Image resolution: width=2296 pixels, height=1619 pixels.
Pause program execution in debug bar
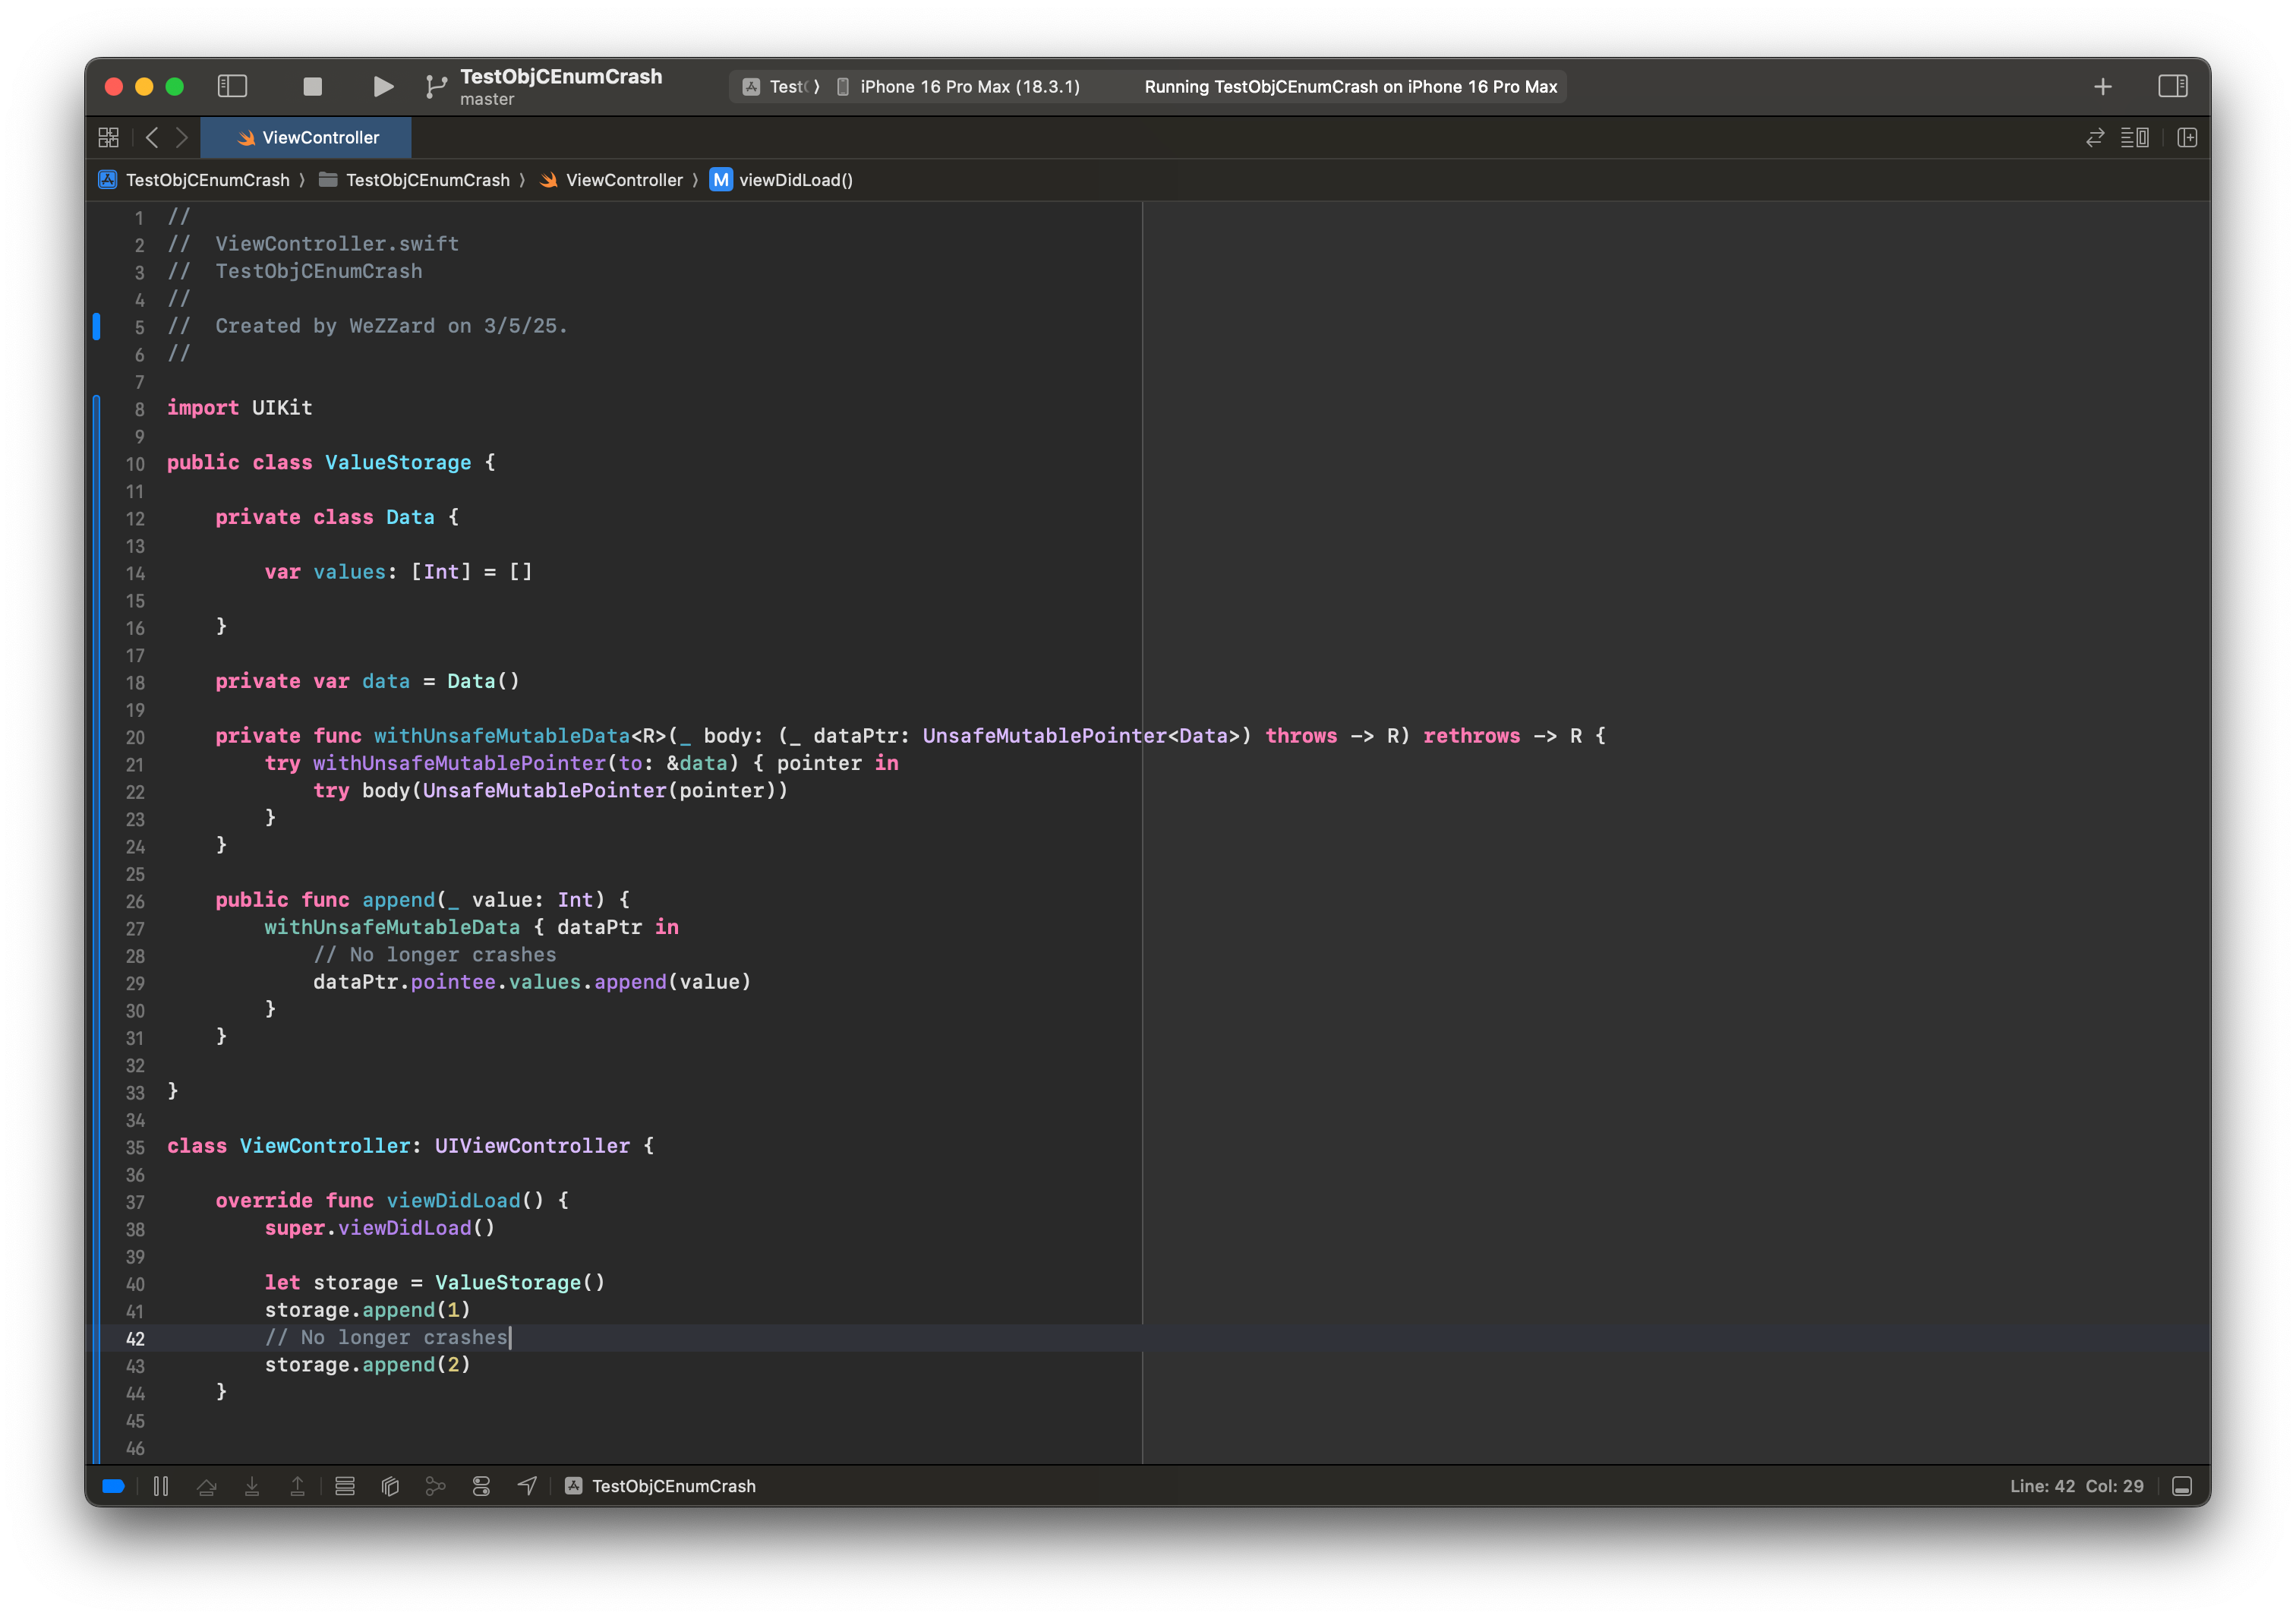[161, 1486]
